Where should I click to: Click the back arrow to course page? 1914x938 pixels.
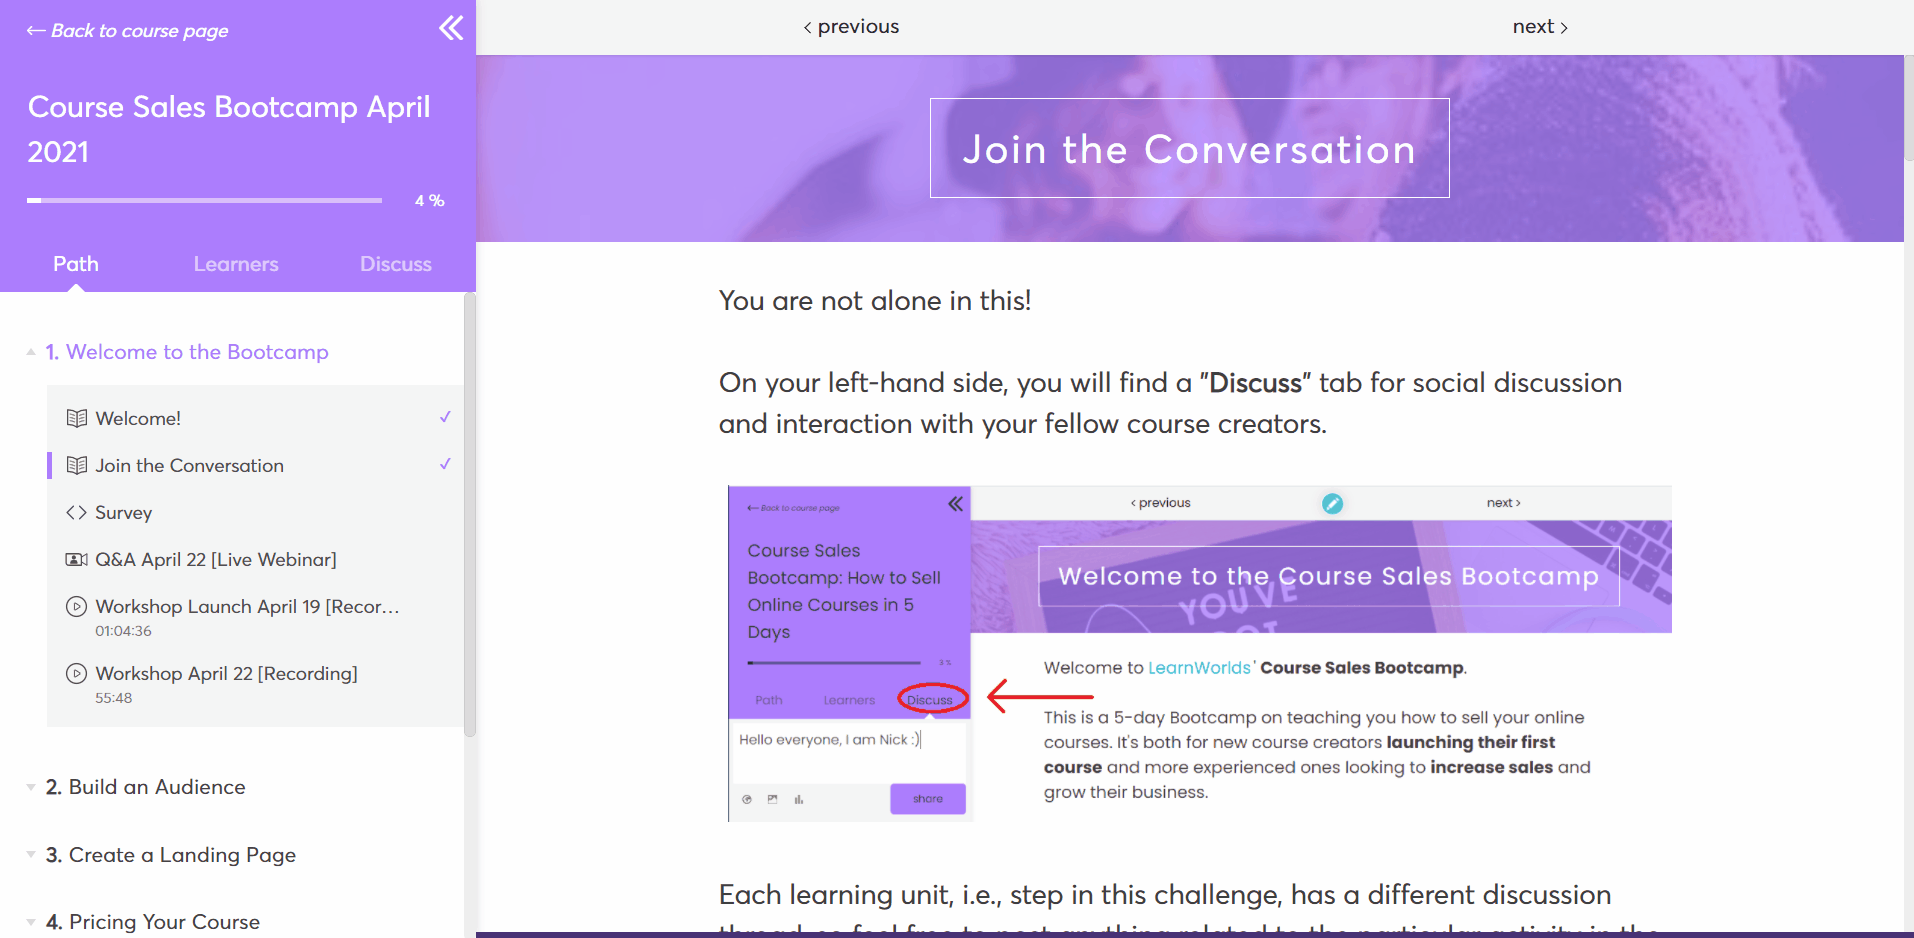click(36, 31)
